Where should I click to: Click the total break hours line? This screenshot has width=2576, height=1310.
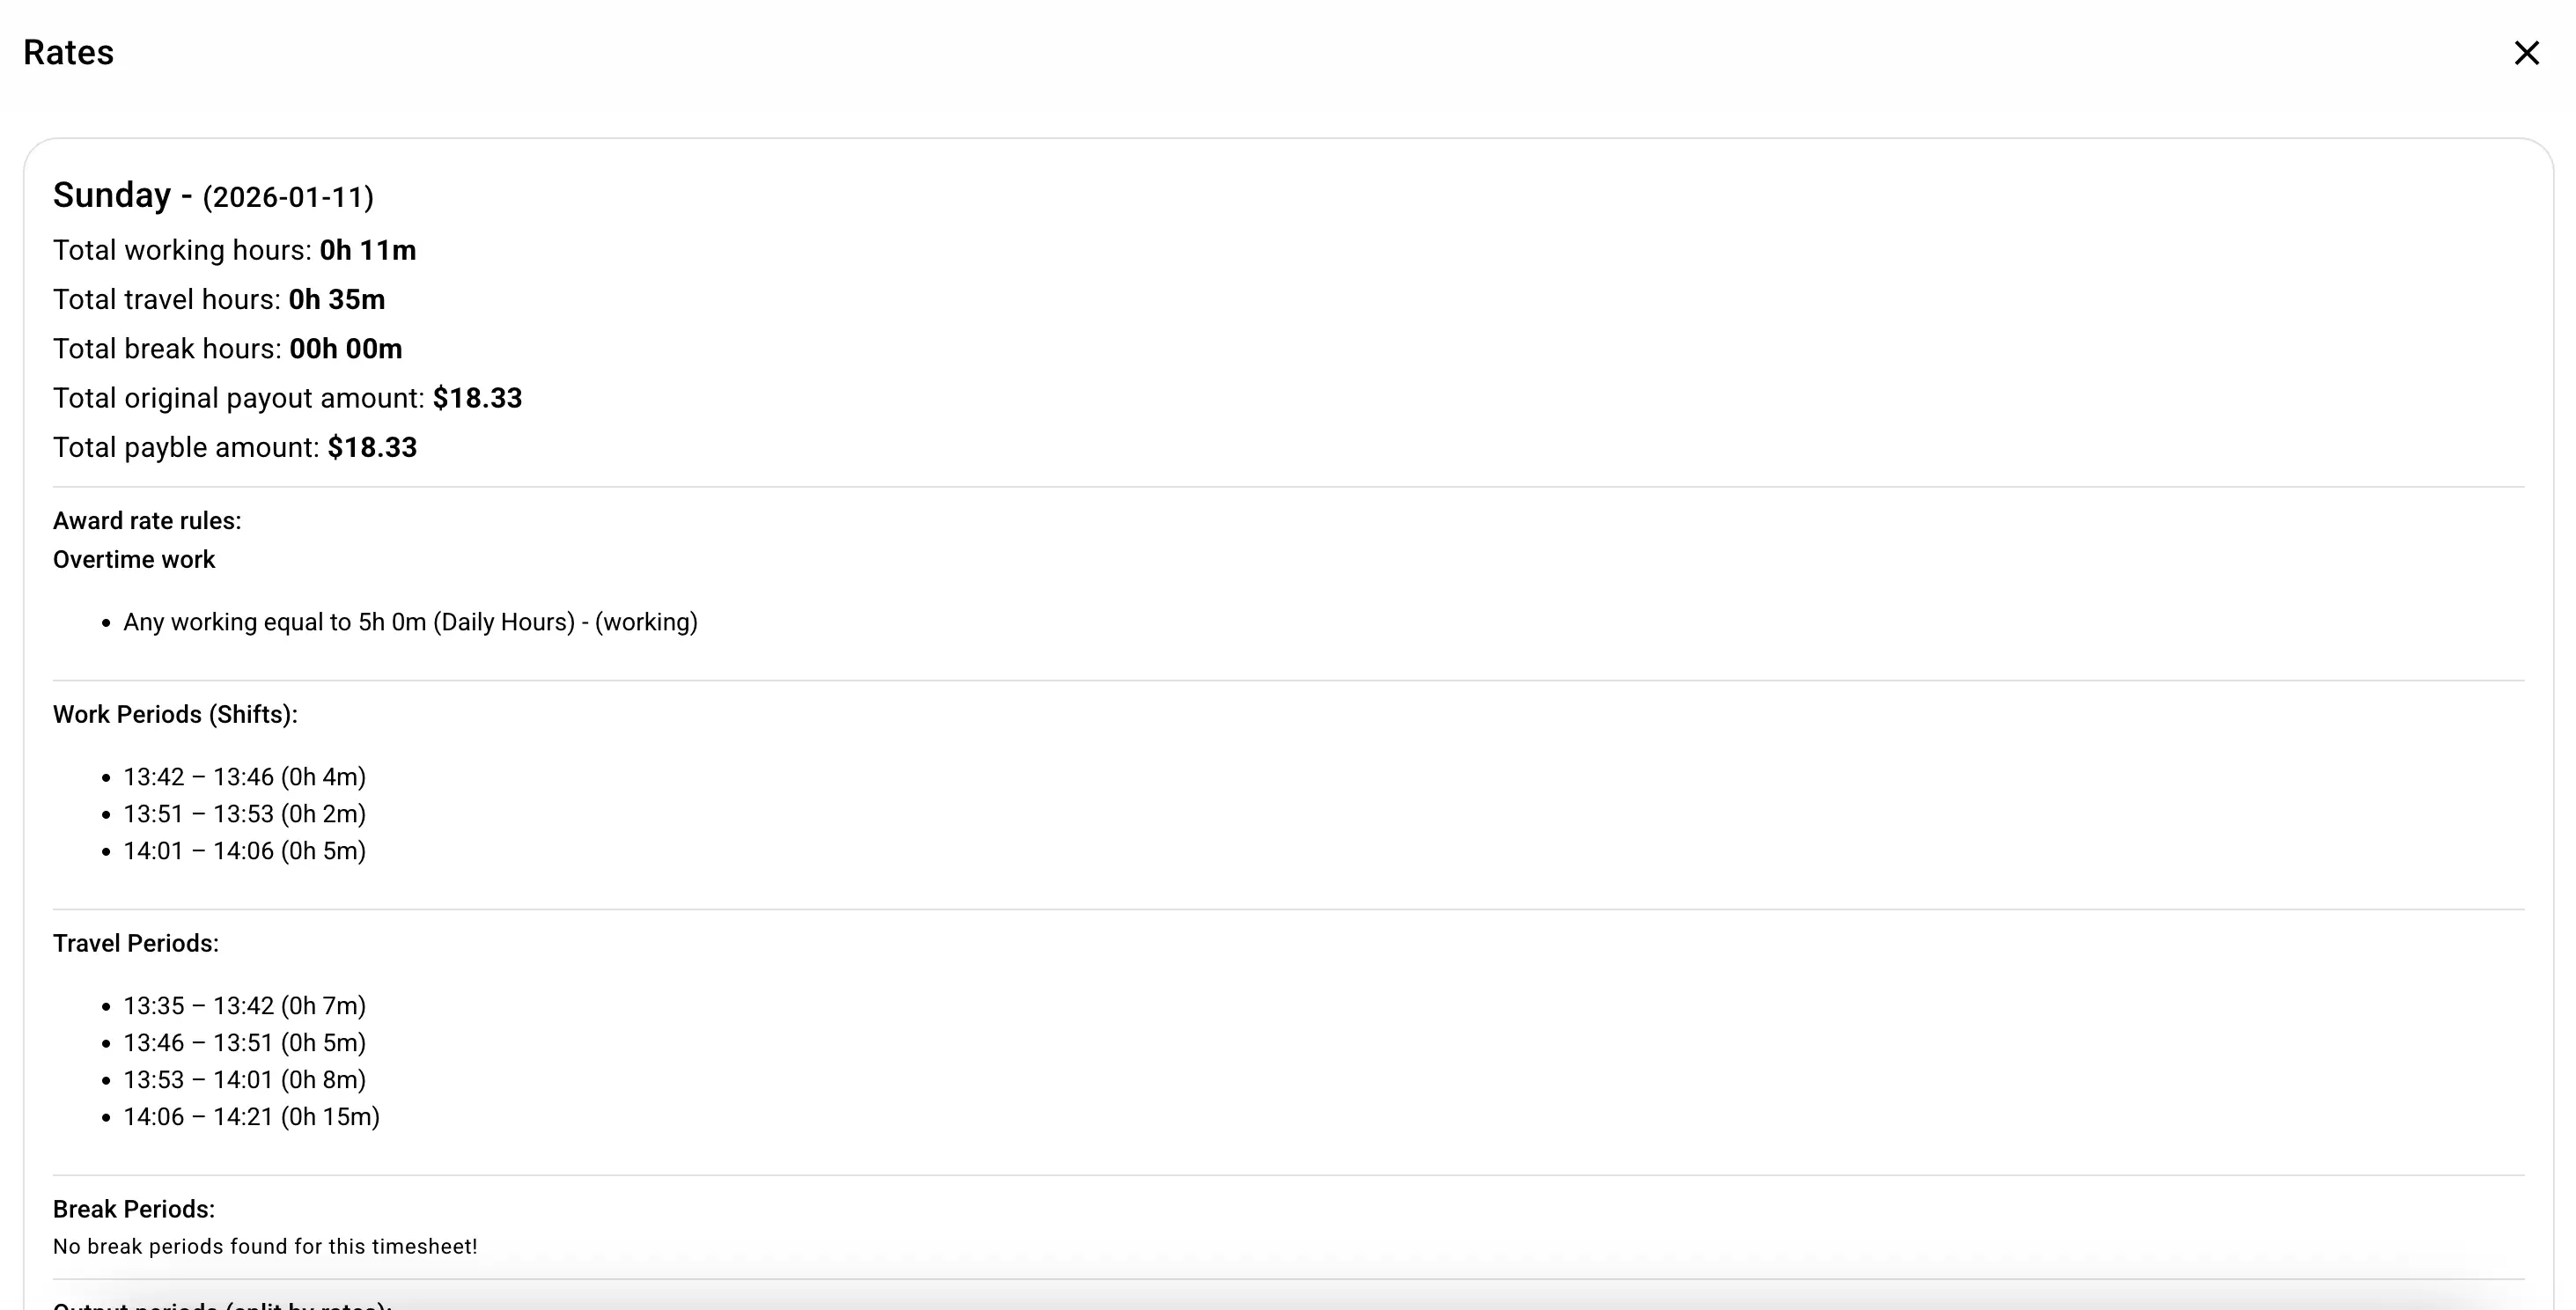tap(227, 349)
